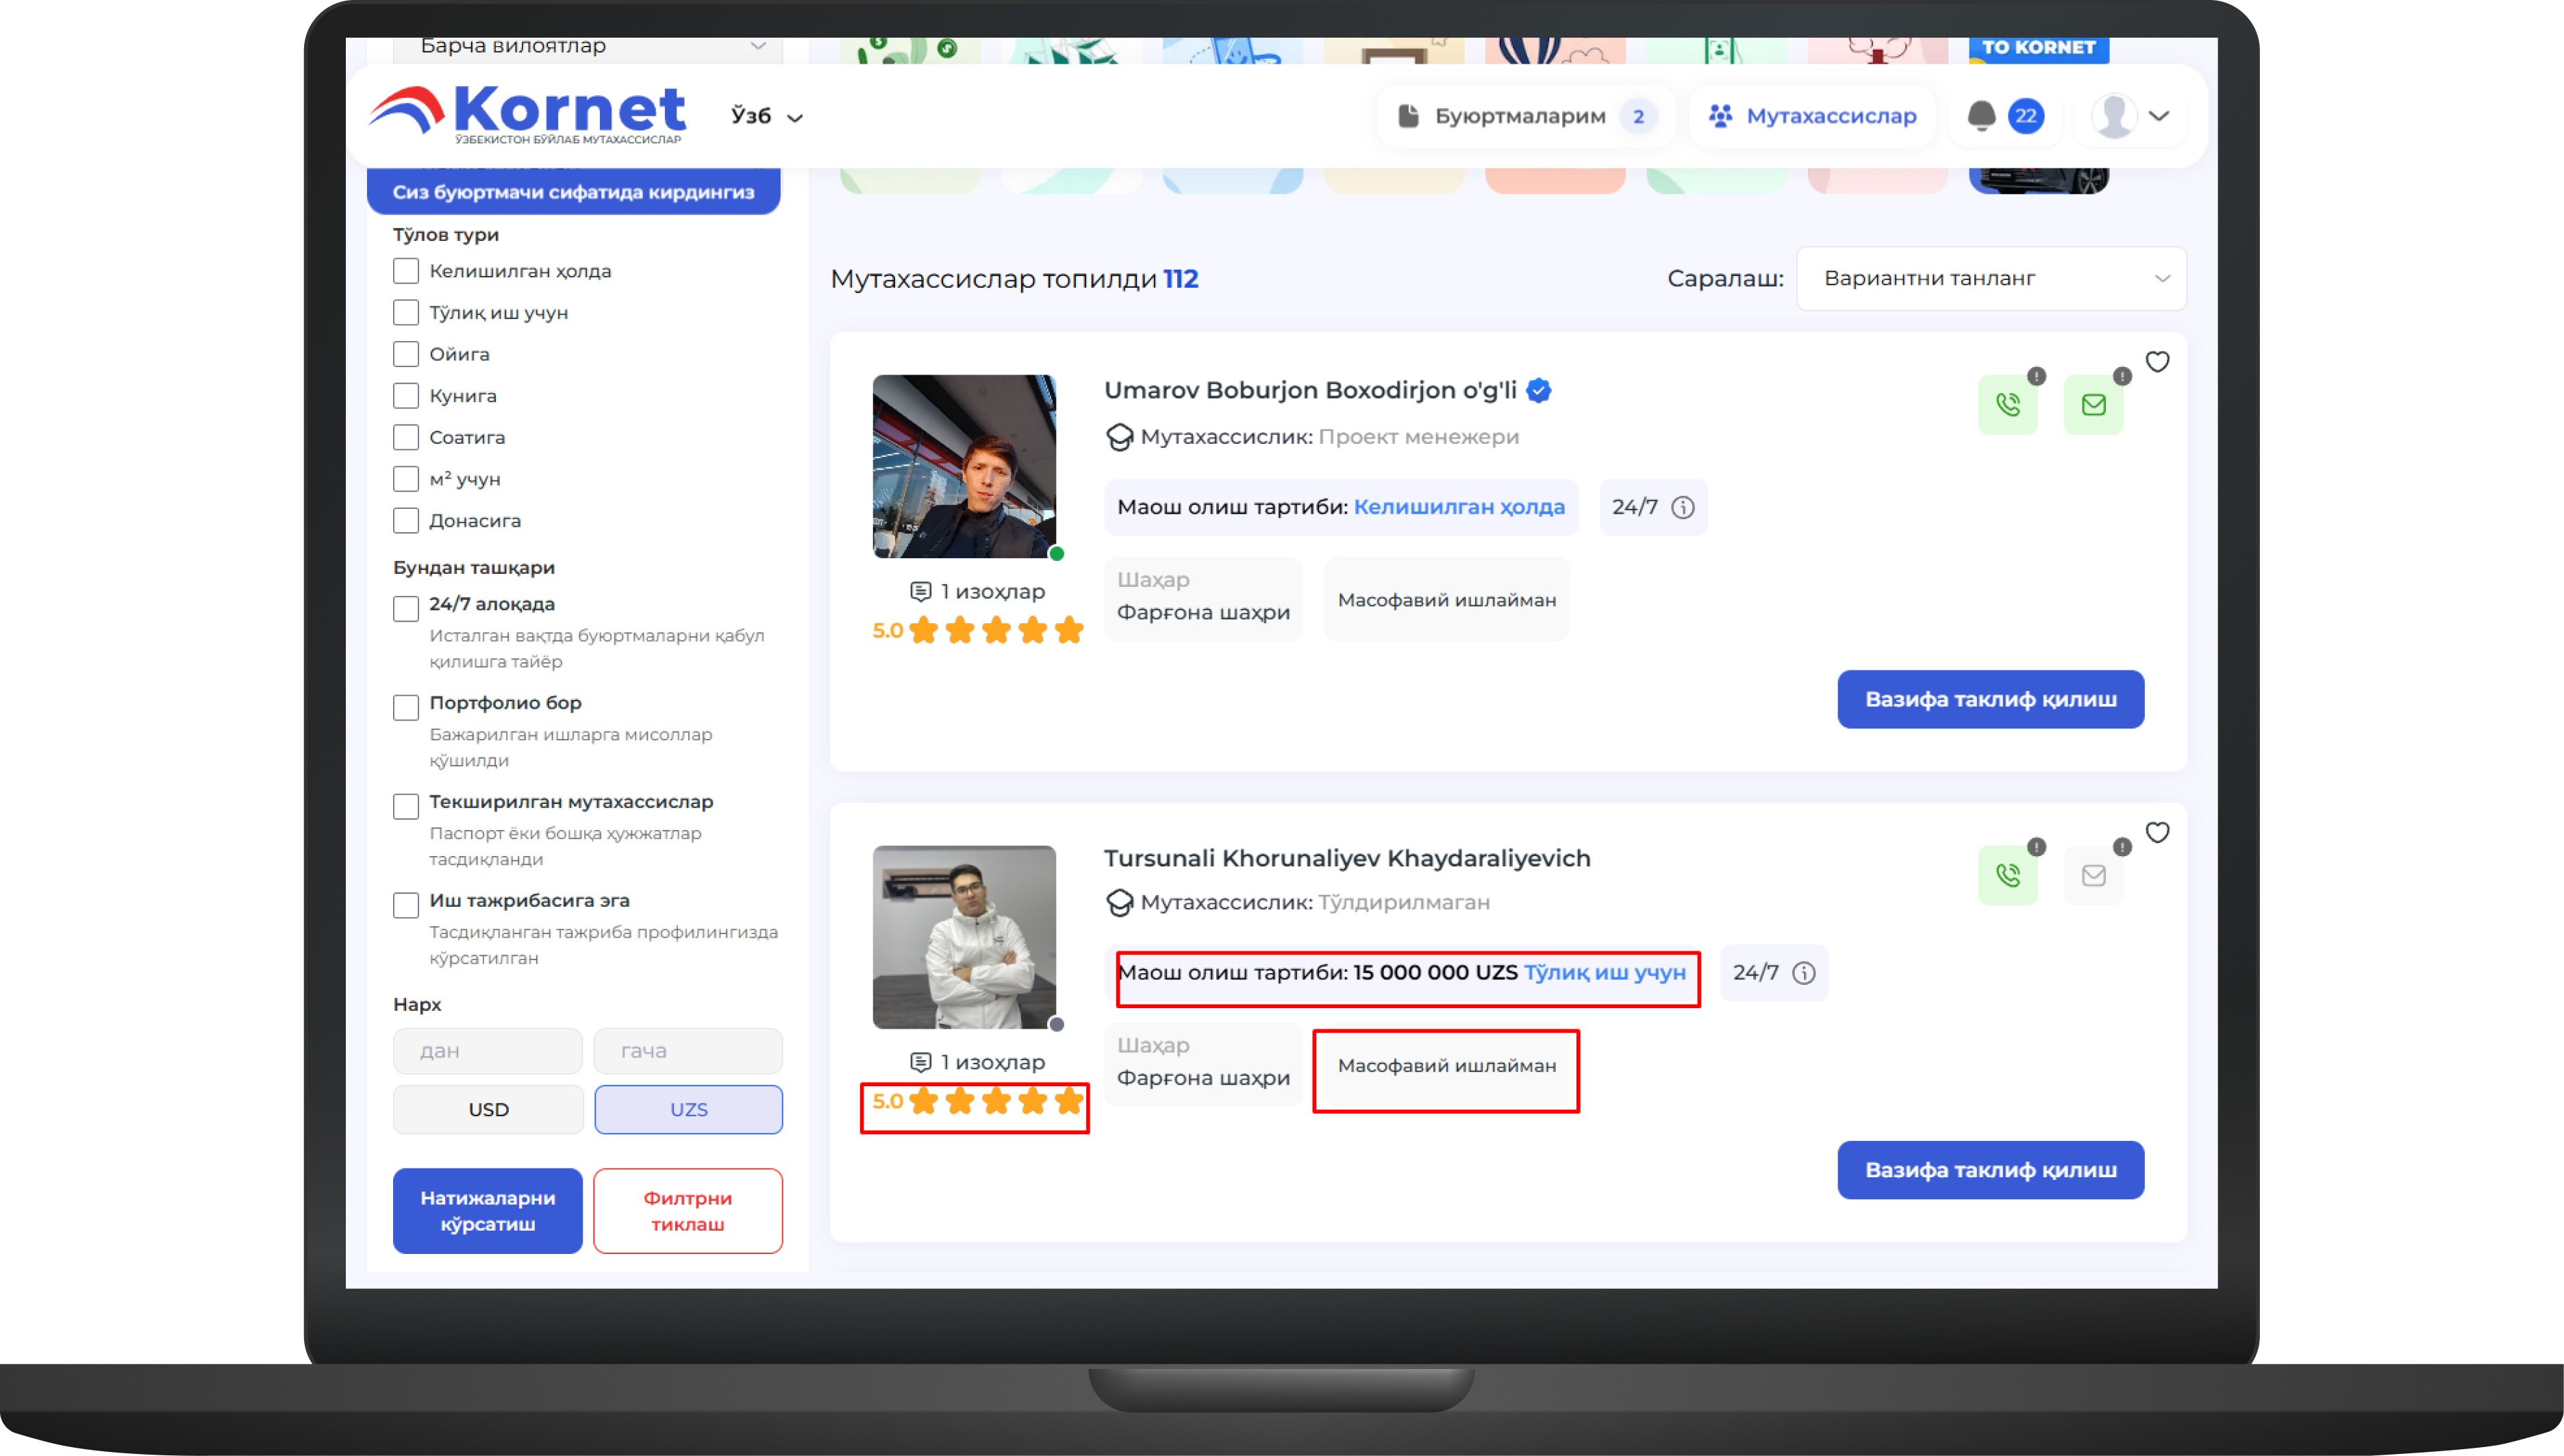2564x1456 pixels.
Task: Check the Келишилган ҳолда payment option
Action: [406, 271]
